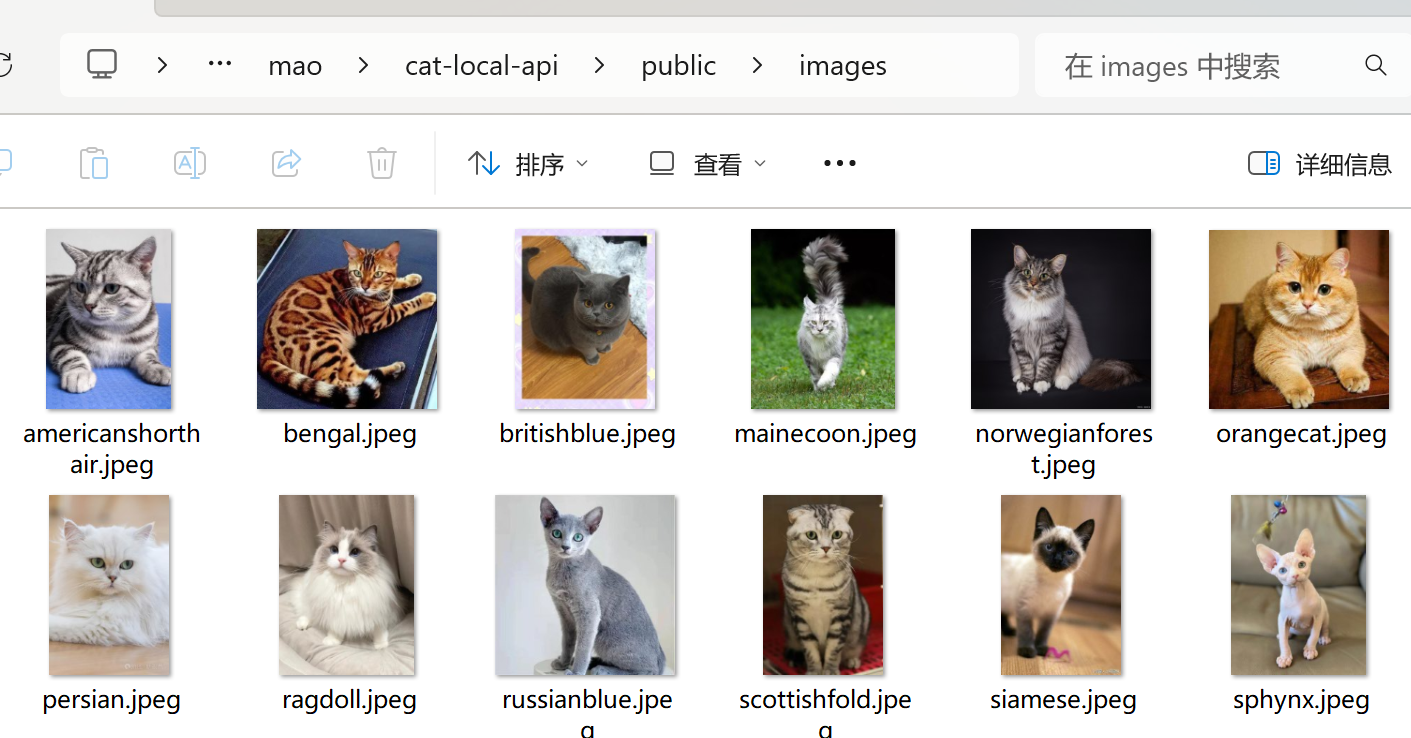The height and width of the screenshot is (738, 1411).
Task: Click the file name russianblue.jpeg
Action: (x=587, y=712)
